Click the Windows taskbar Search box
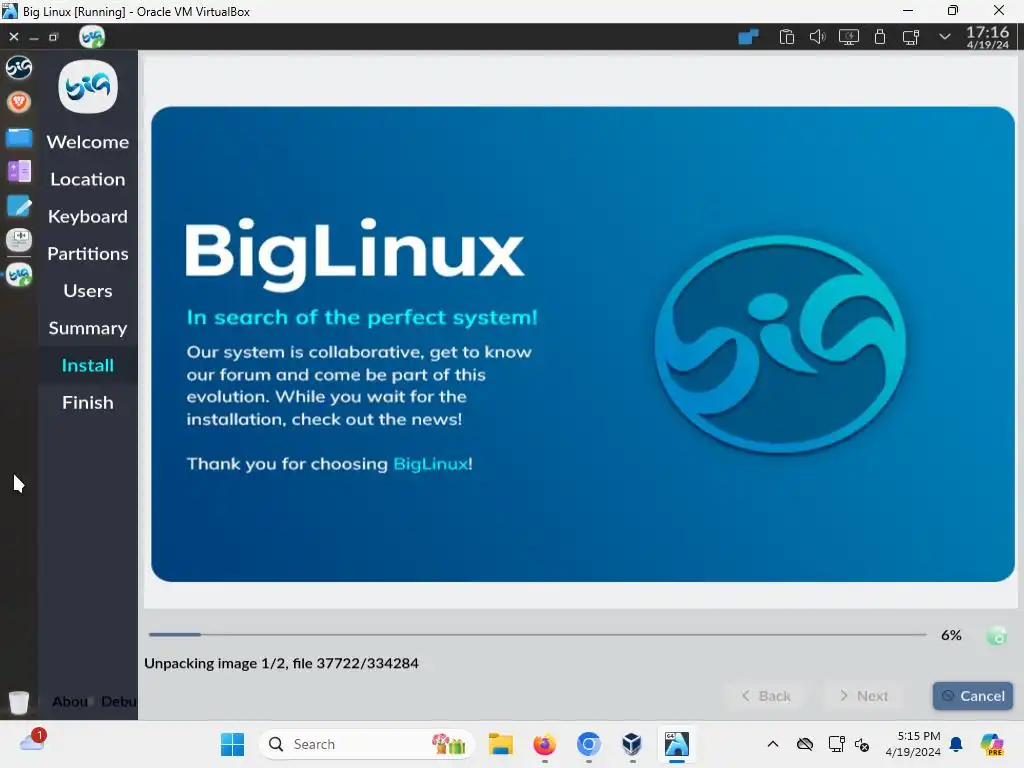The height and width of the screenshot is (768, 1024). pos(366,744)
